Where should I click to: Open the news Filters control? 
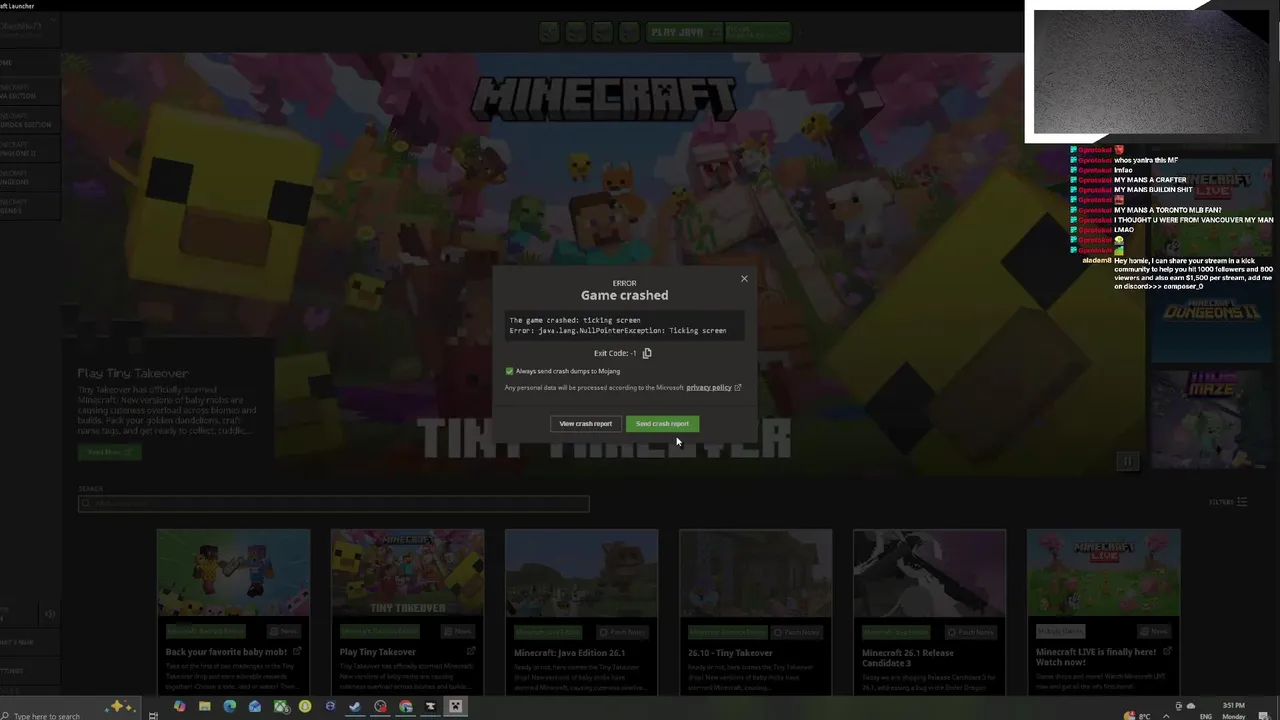[1227, 502]
